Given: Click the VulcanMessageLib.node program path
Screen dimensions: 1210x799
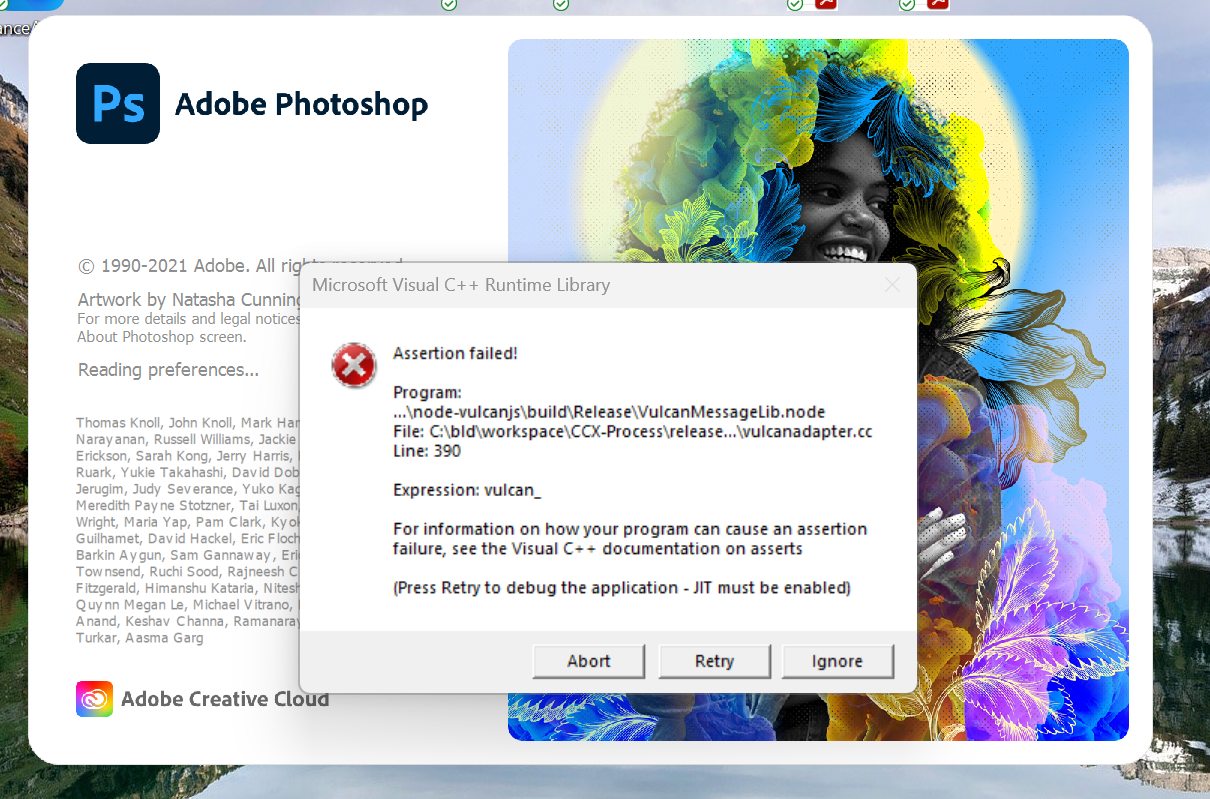Looking at the screenshot, I should (x=608, y=412).
